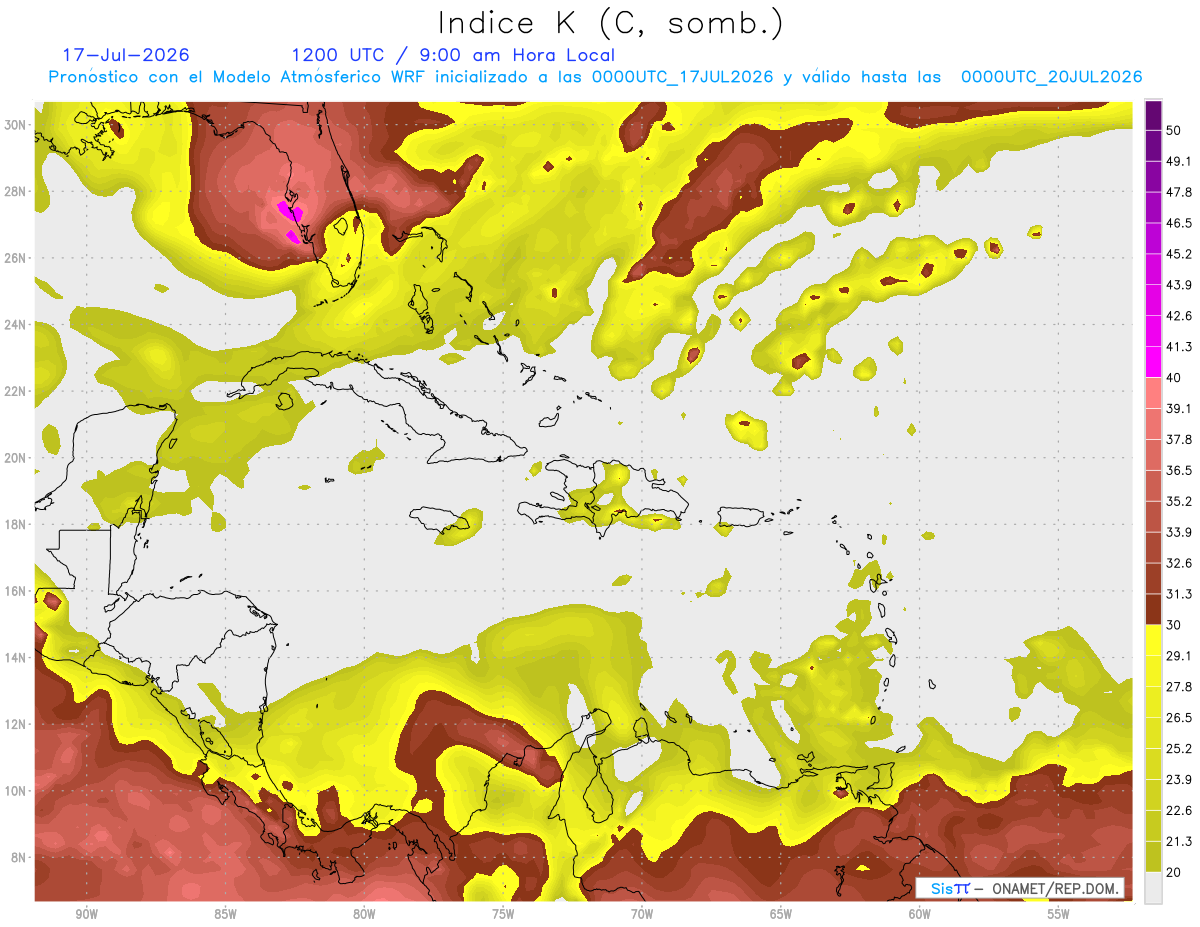The height and width of the screenshot is (927, 1200).
Task: Click the 24N latitude axis label
Action: click(x=16, y=325)
